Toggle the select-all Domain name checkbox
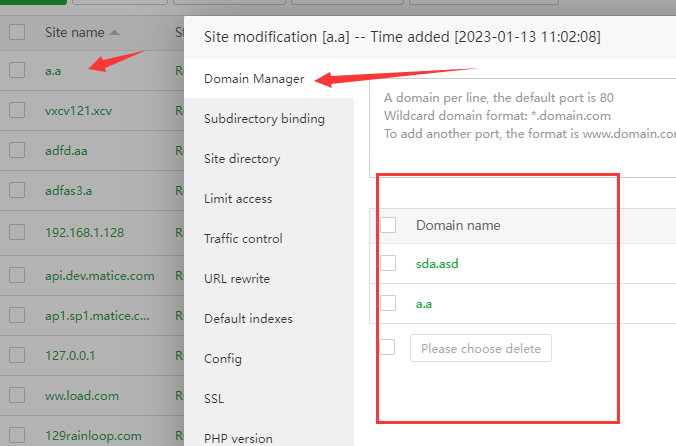This screenshot has width=676, height=446. (x=388, y=225)
